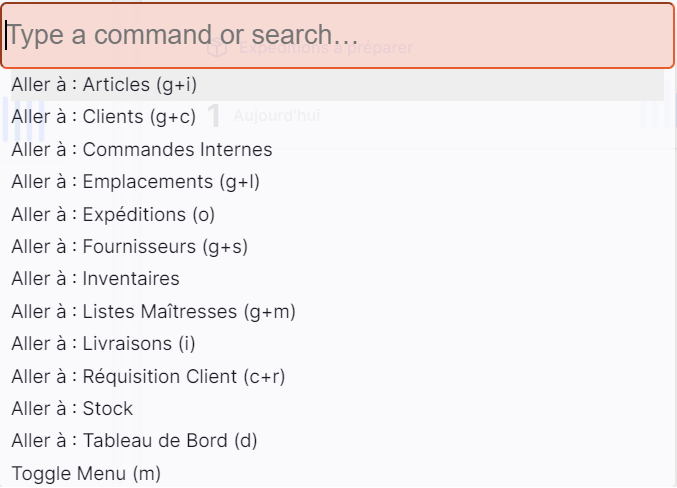This screenshot has width=677, height=488.
Task: Select Aller à : Articles (g+i)
Action: (x=338, y=85)
